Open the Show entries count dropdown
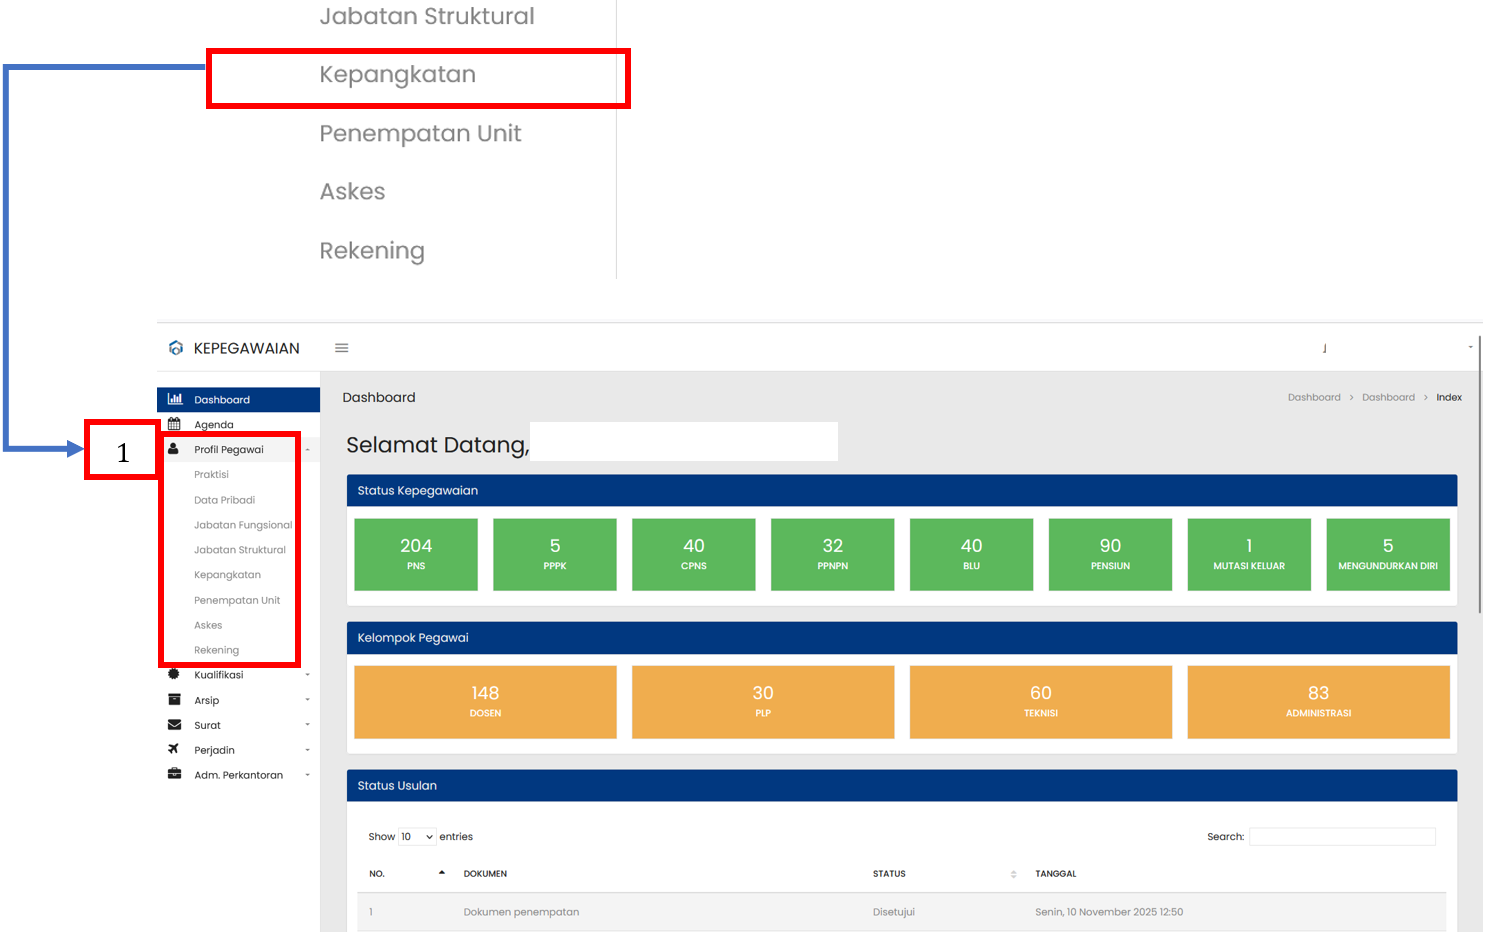Screen dimensions: 1497x941 coord(417,837)
